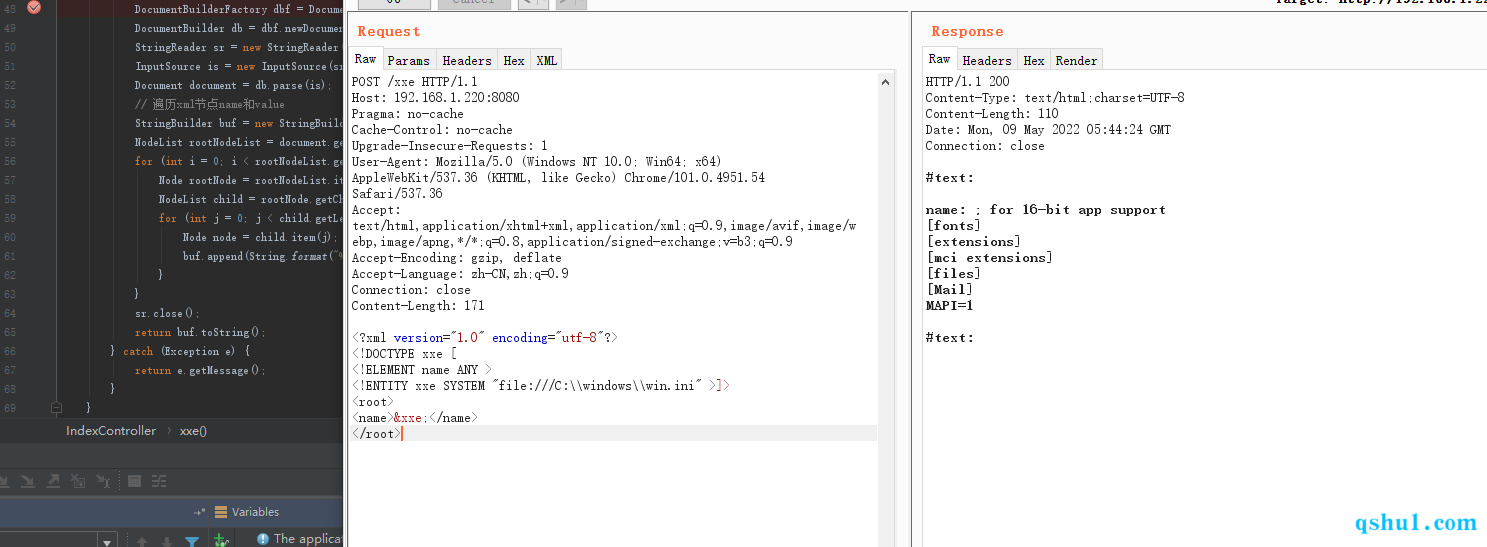1487x547 pixels.
Task: Click the Step Out debugger icon
Action: pyautogui.click(x=53, y=481)
